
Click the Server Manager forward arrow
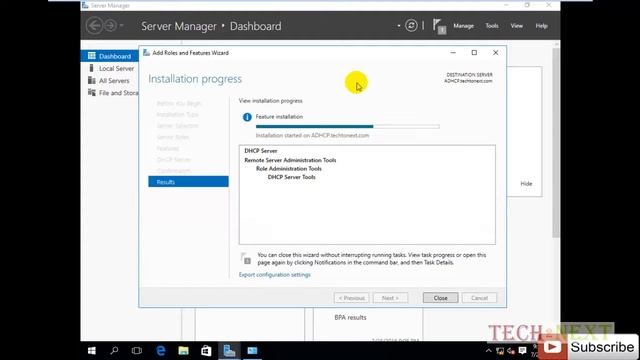pyautogui.click(x=110, y=26)
